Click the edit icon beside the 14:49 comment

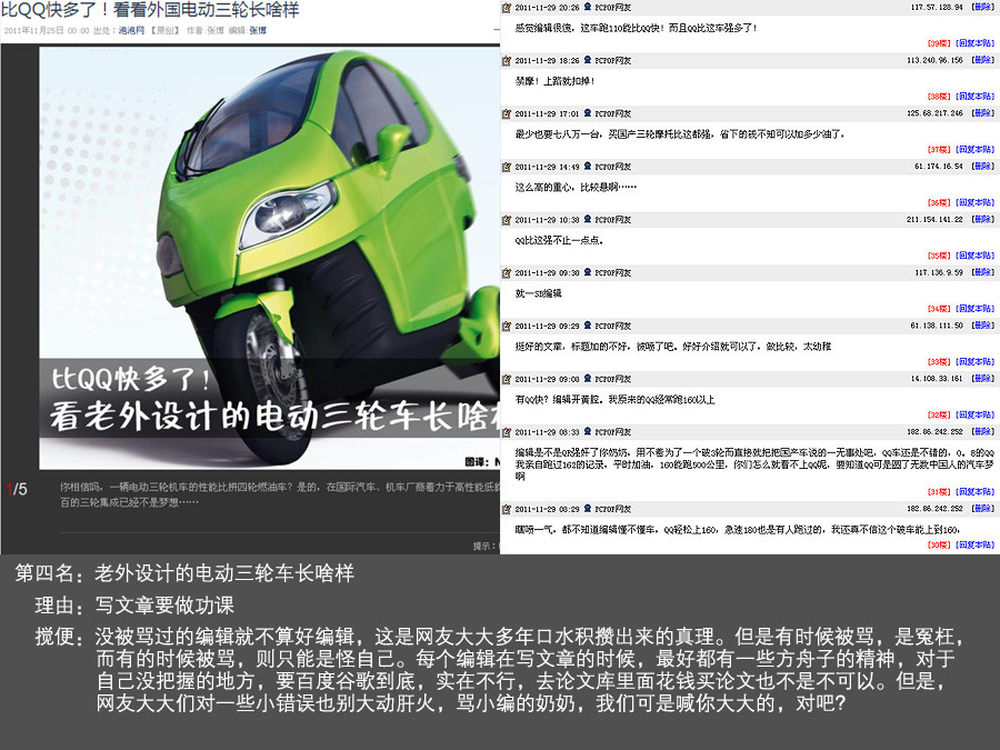click(506, 166)
